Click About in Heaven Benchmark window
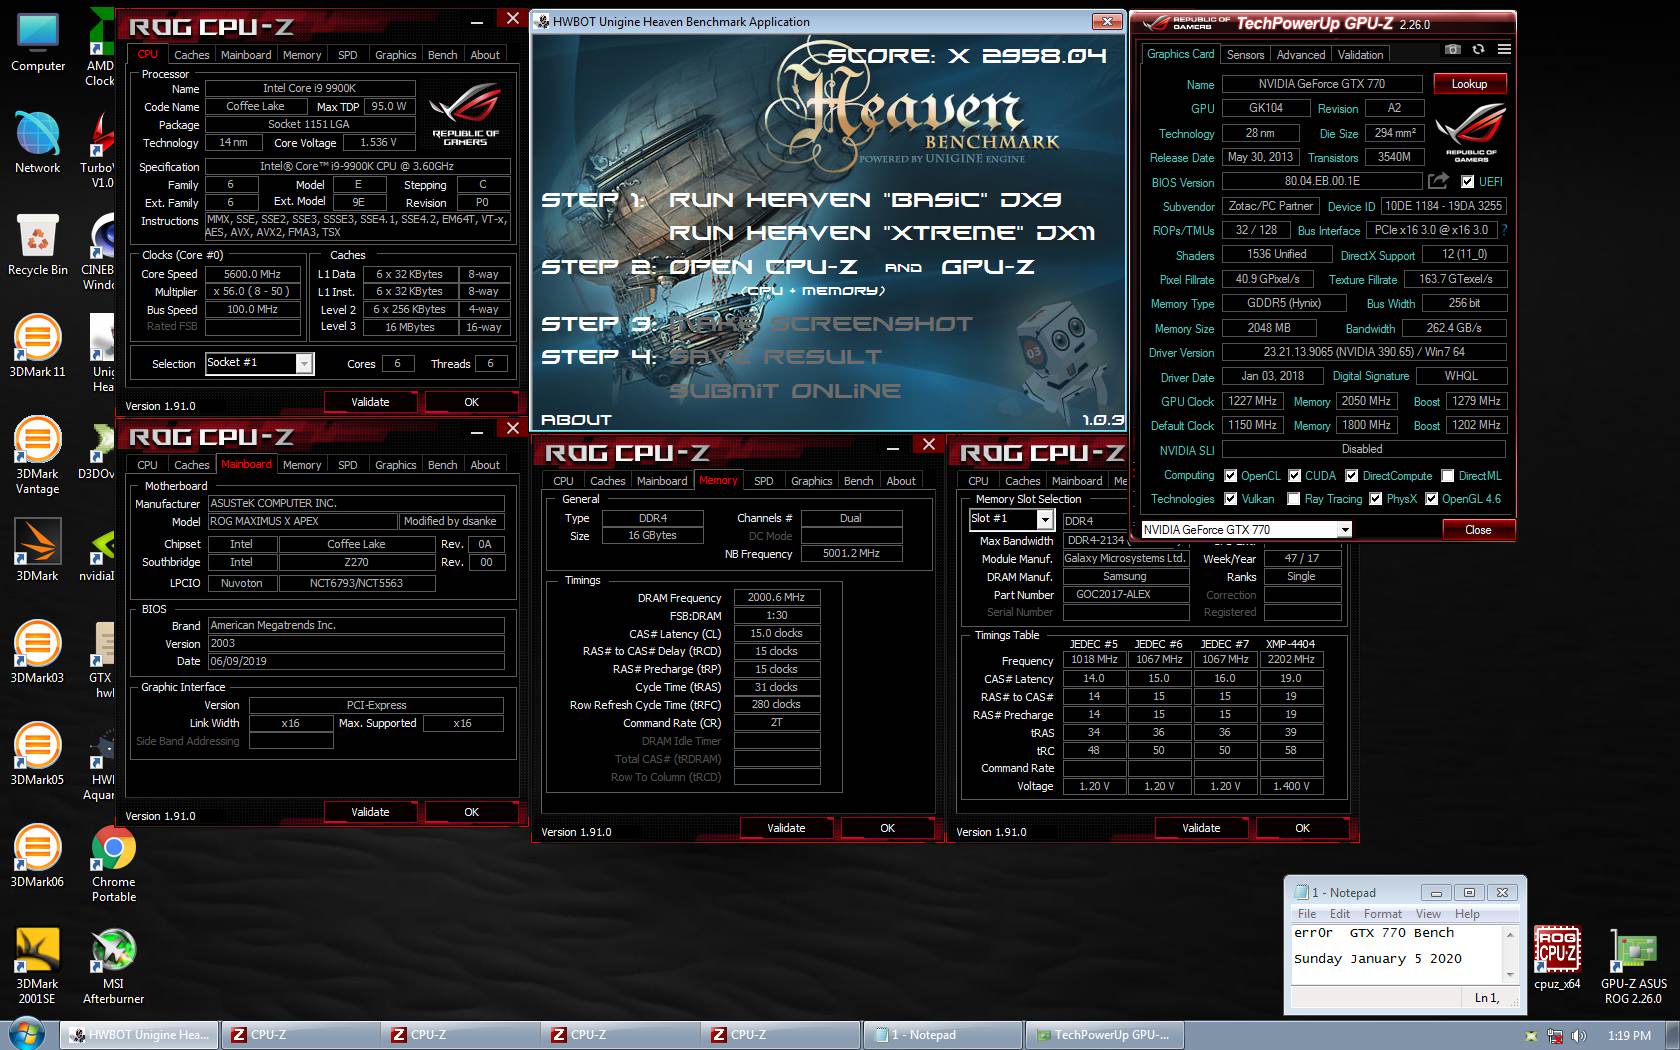 click(x=576, y=420)
